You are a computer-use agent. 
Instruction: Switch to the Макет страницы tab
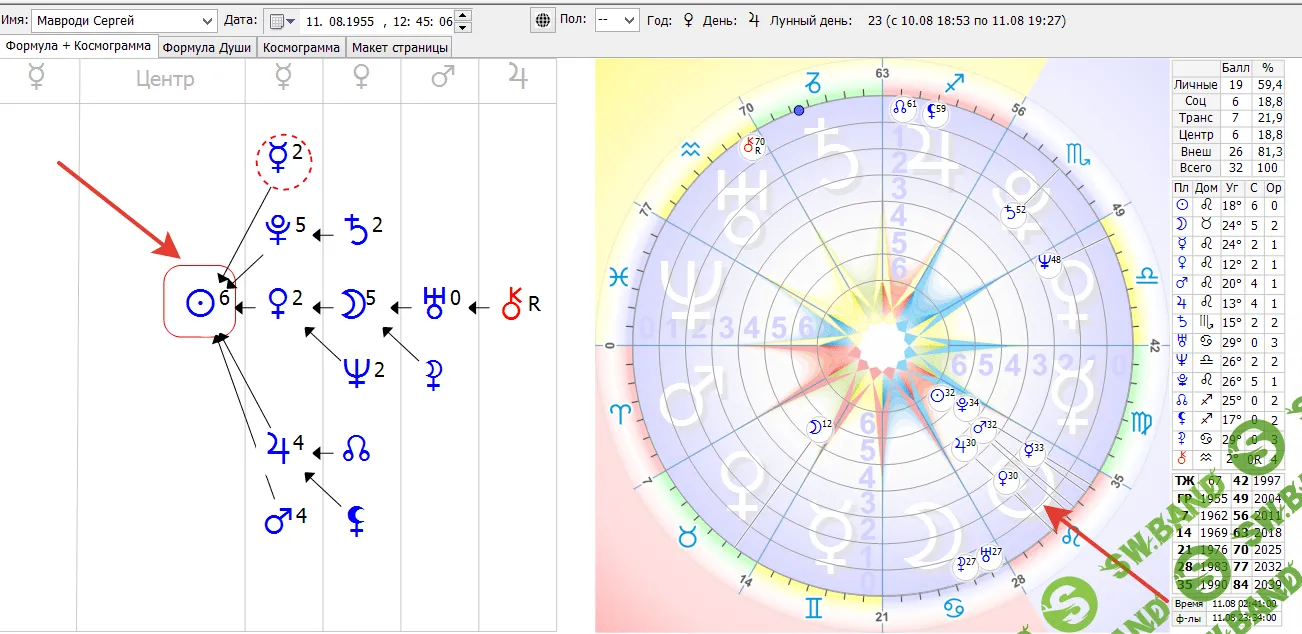pos(397,46)
